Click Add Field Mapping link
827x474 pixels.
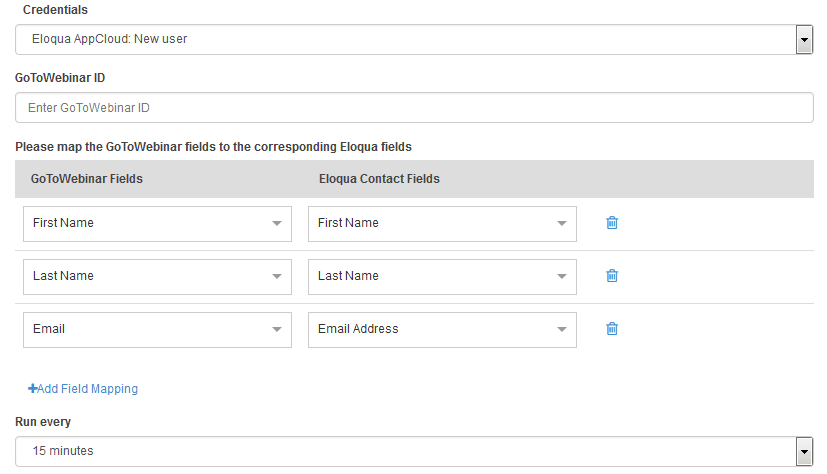click(83, 389)
